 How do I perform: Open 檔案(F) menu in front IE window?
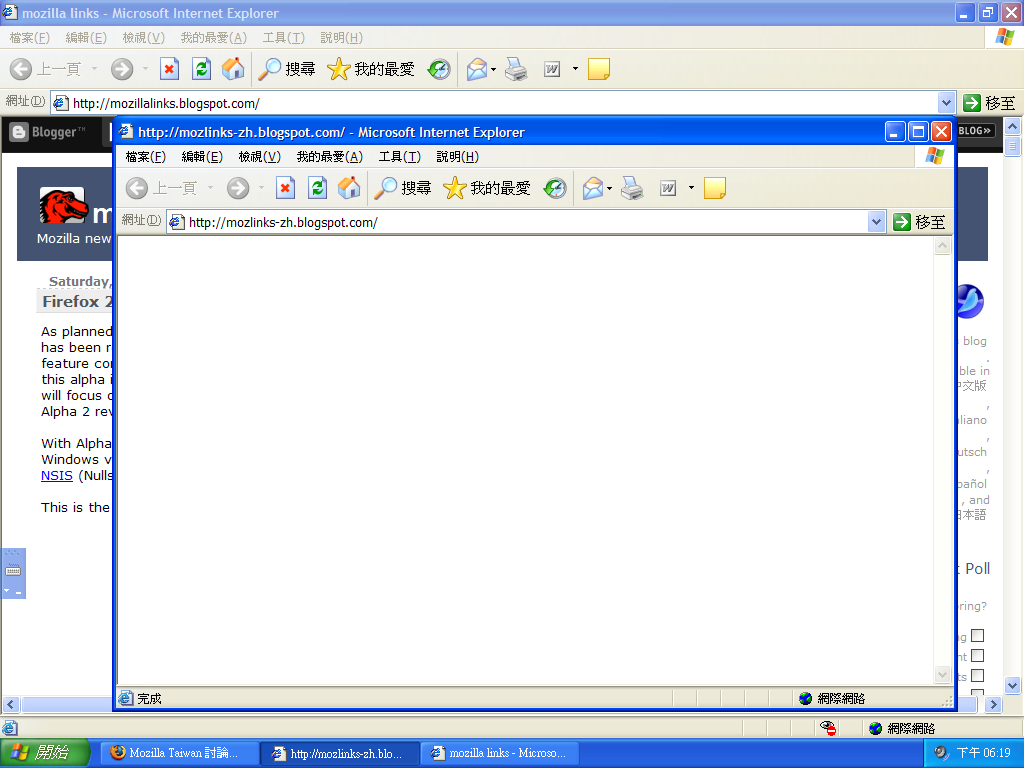(146, 157)
